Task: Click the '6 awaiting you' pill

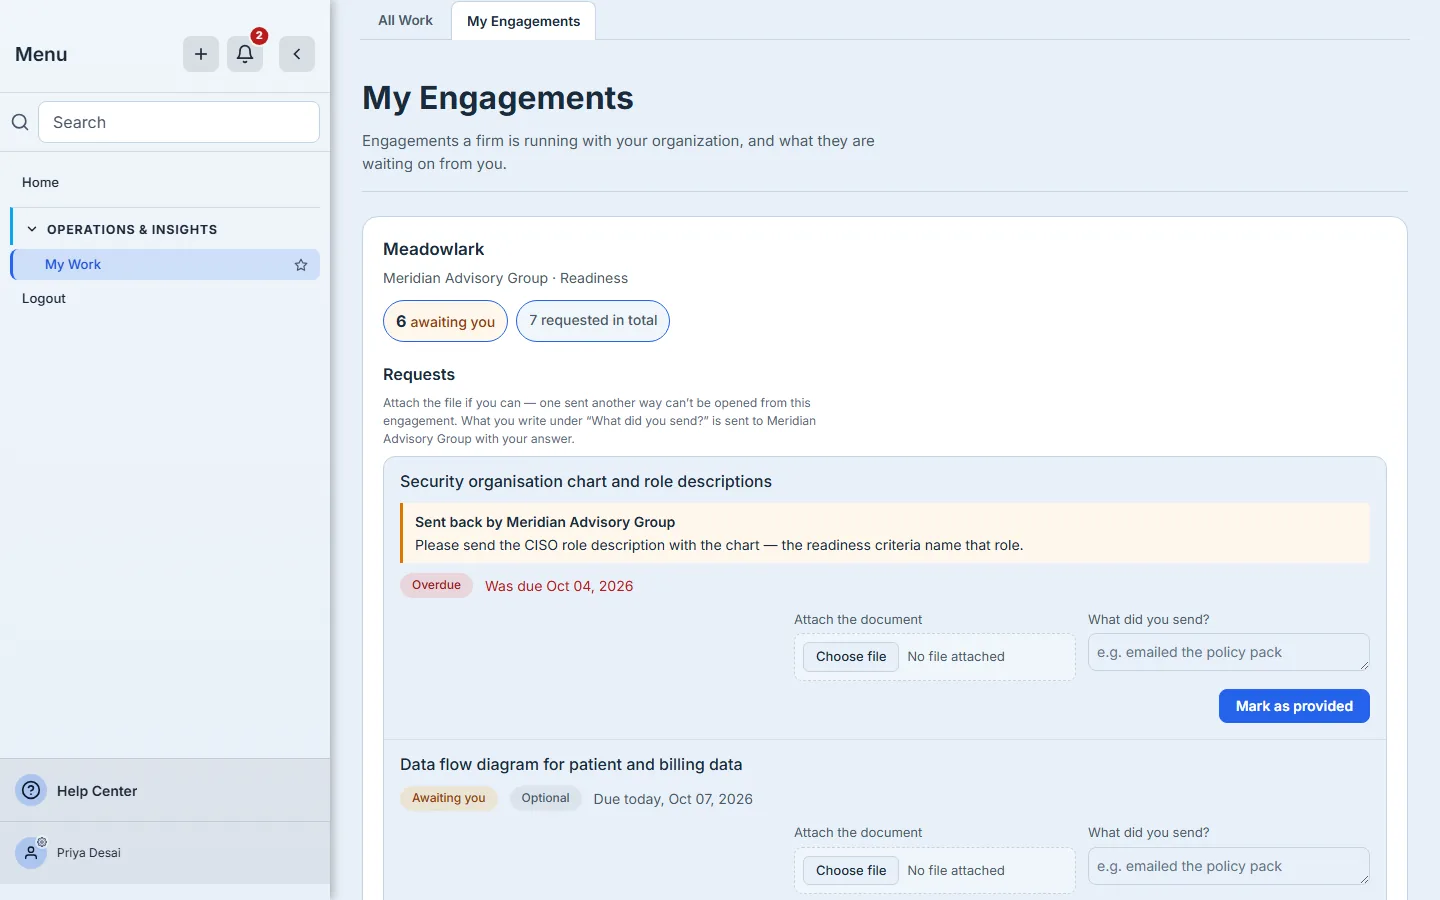Action: (x=445, y=321)
